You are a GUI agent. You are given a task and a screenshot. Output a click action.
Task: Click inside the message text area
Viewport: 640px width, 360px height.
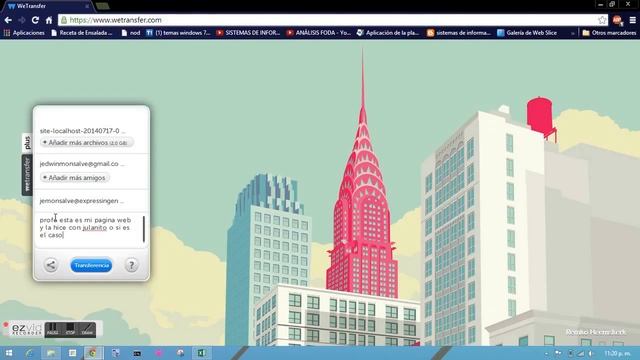pos(88,228)
